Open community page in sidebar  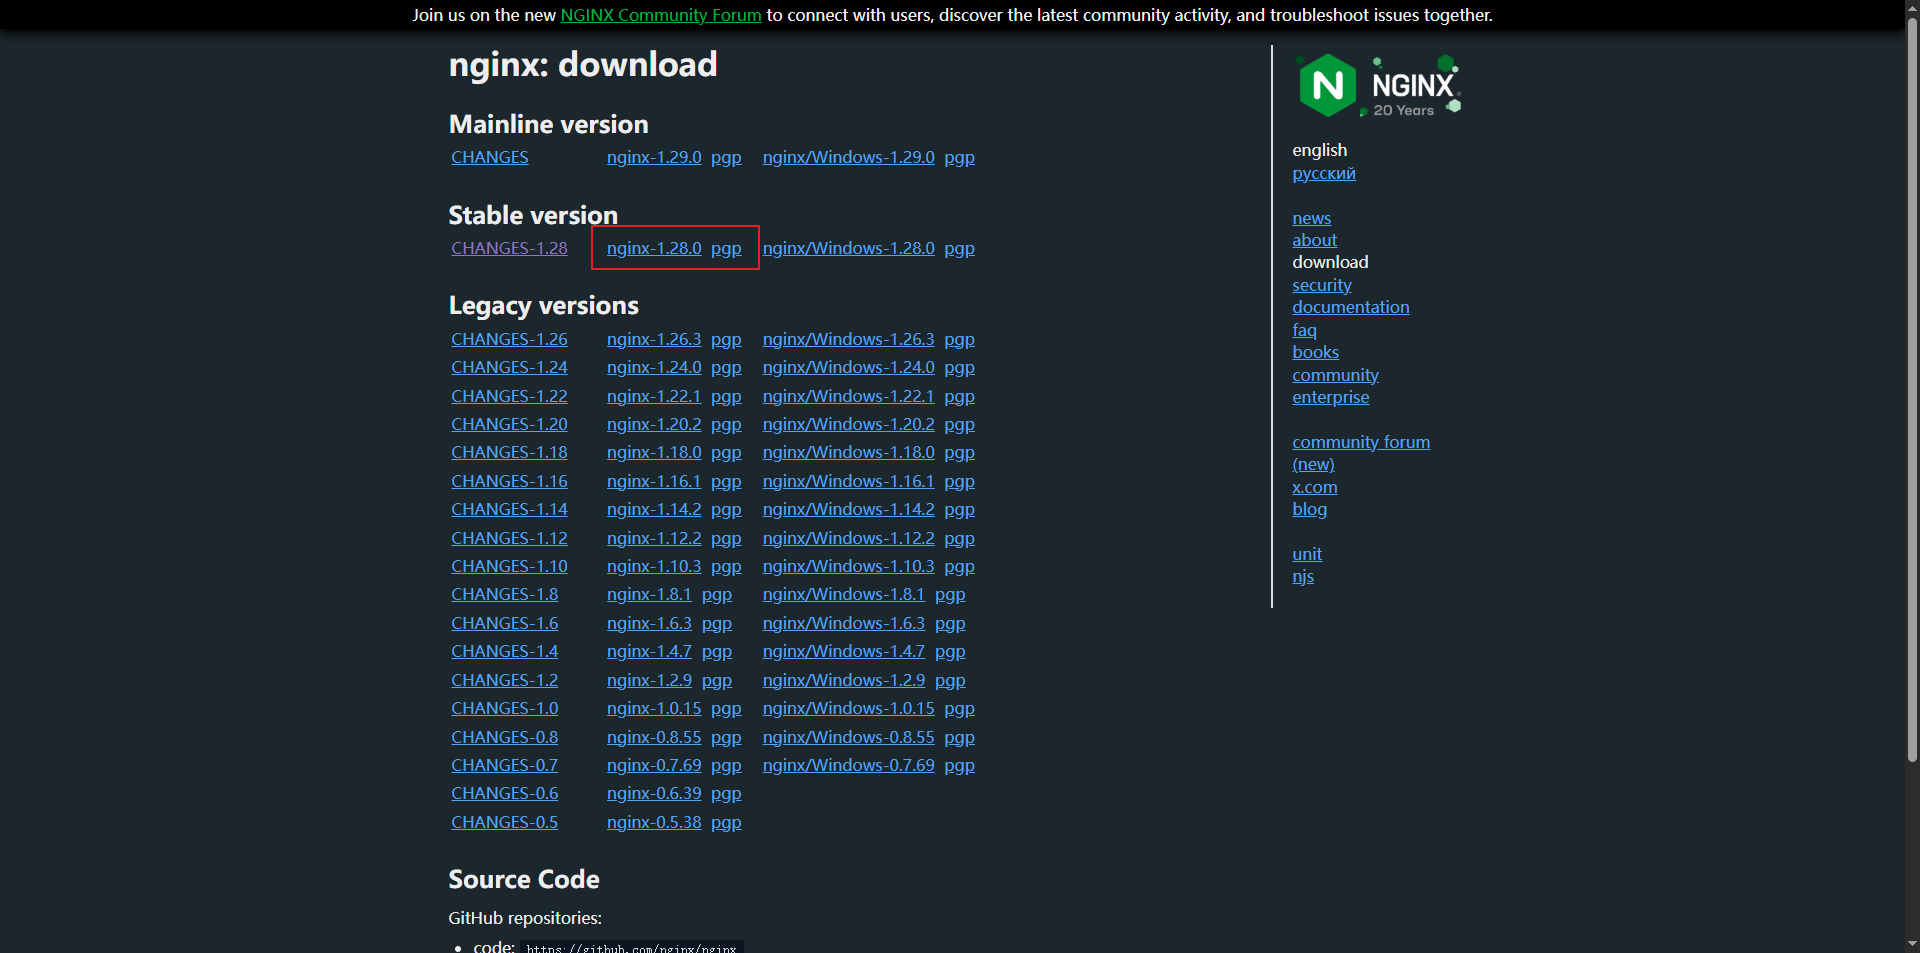[1335, 375]
